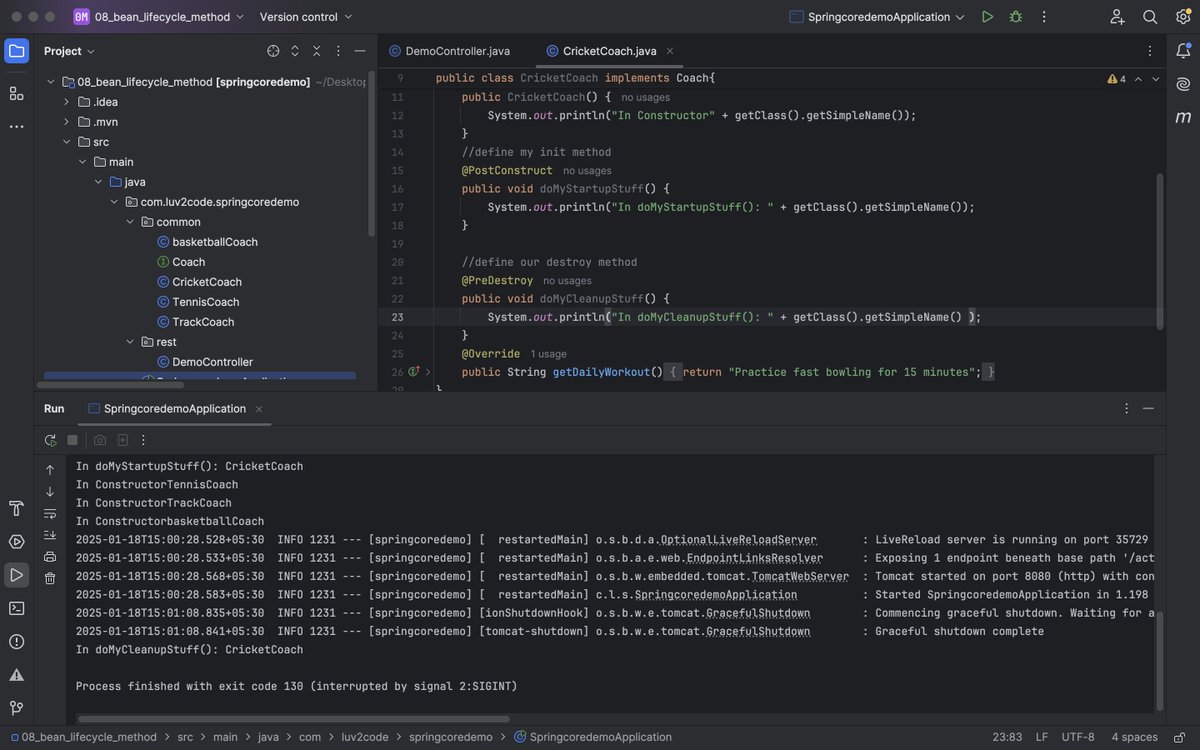Click Clear All trash icon in console

coord(50,578)
